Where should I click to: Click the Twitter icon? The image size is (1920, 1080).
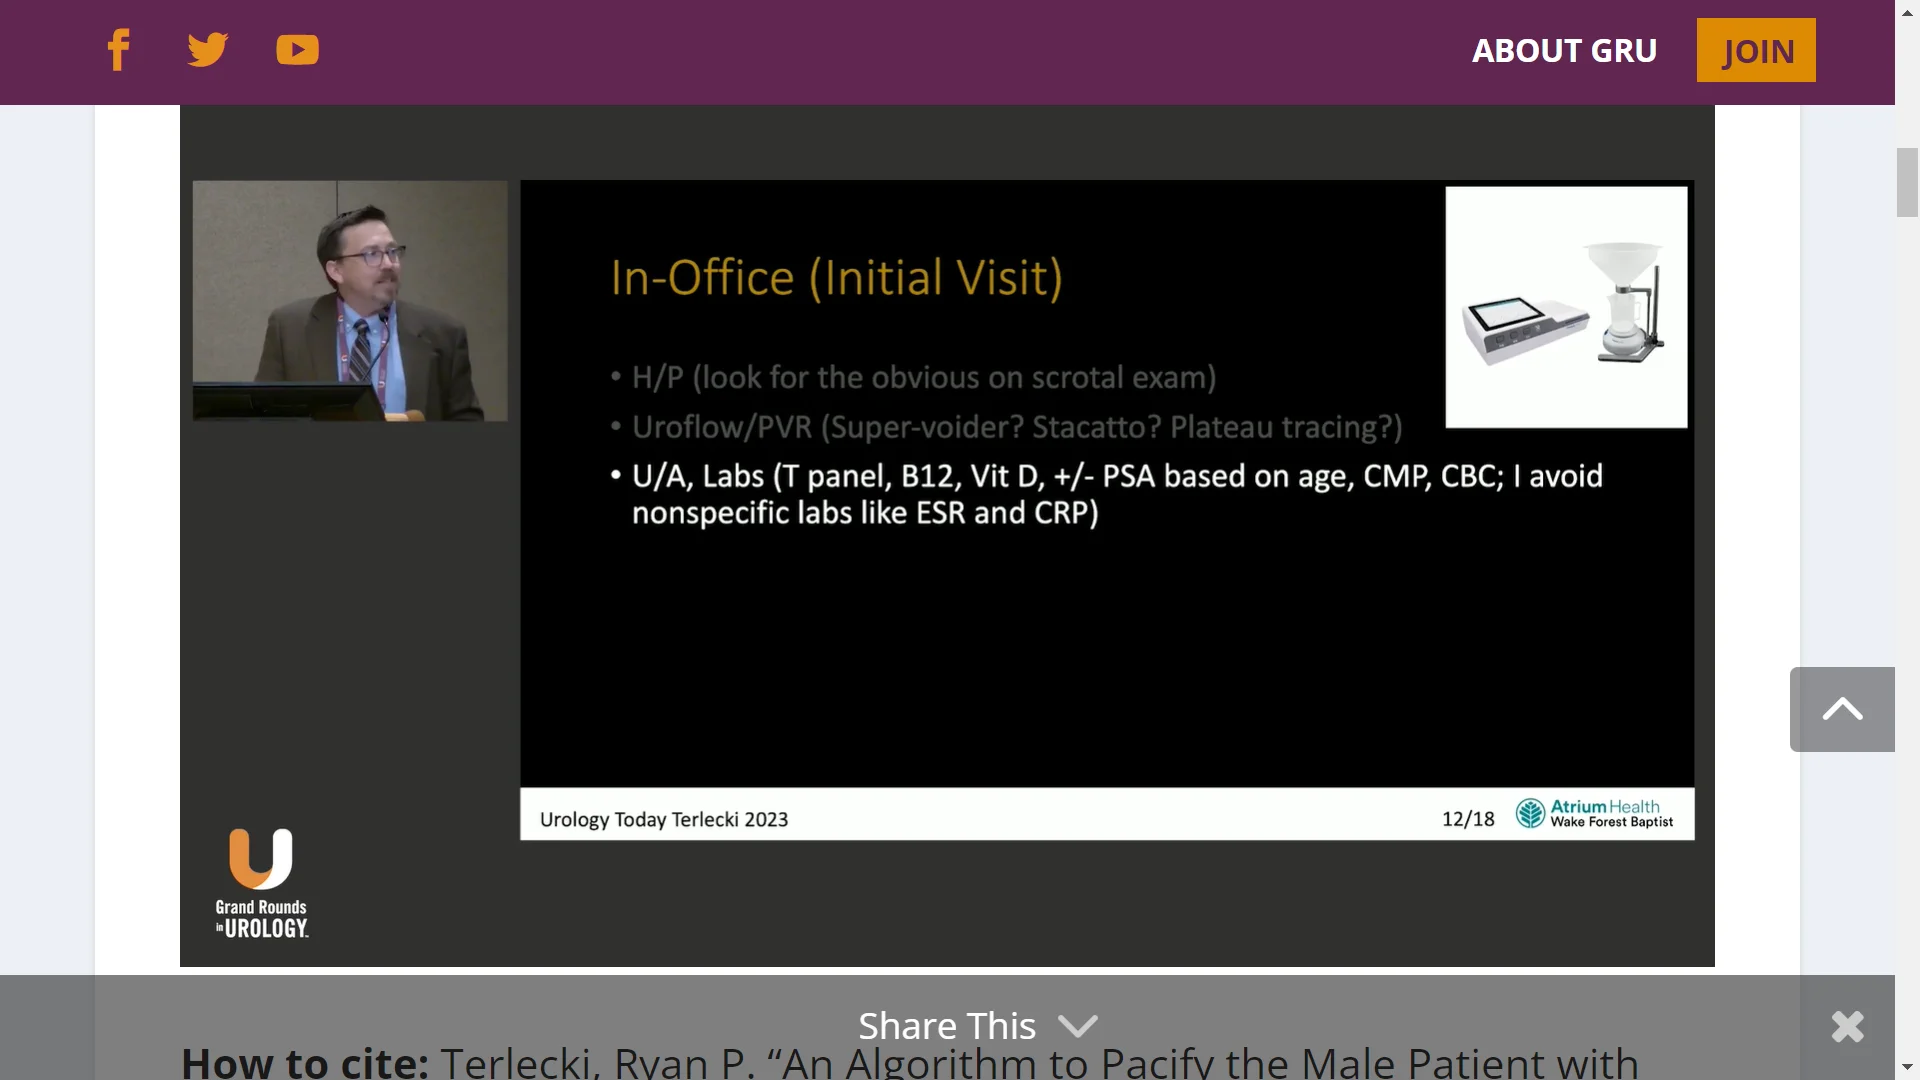[x=207, y=49]
